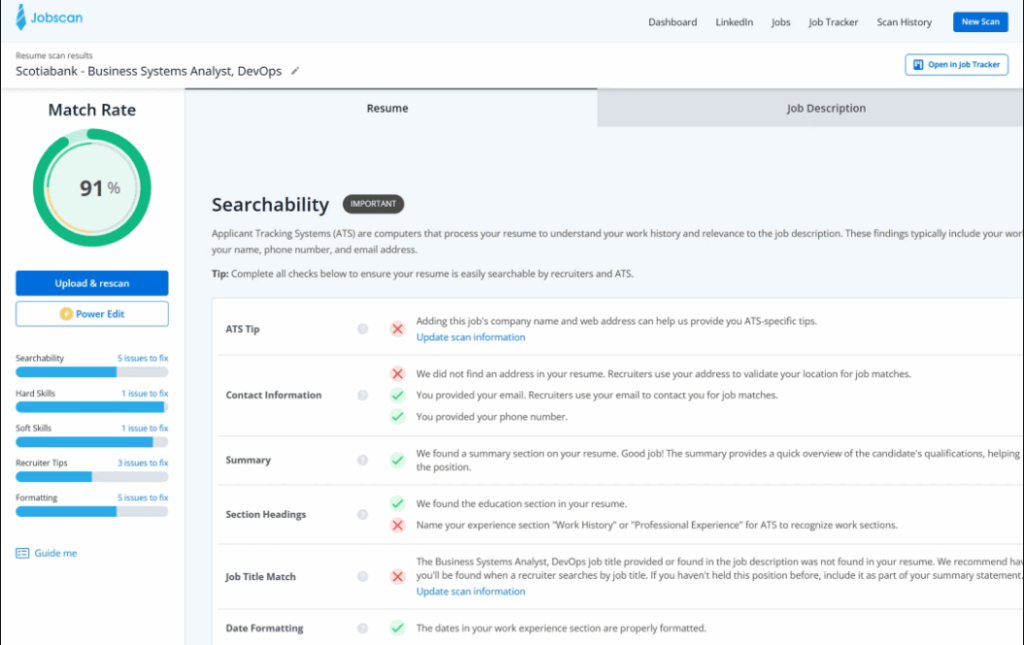Click the 91% Match Rate progress ring
Viewport: 1024px width, 645px height.
[x=91, y=186]
